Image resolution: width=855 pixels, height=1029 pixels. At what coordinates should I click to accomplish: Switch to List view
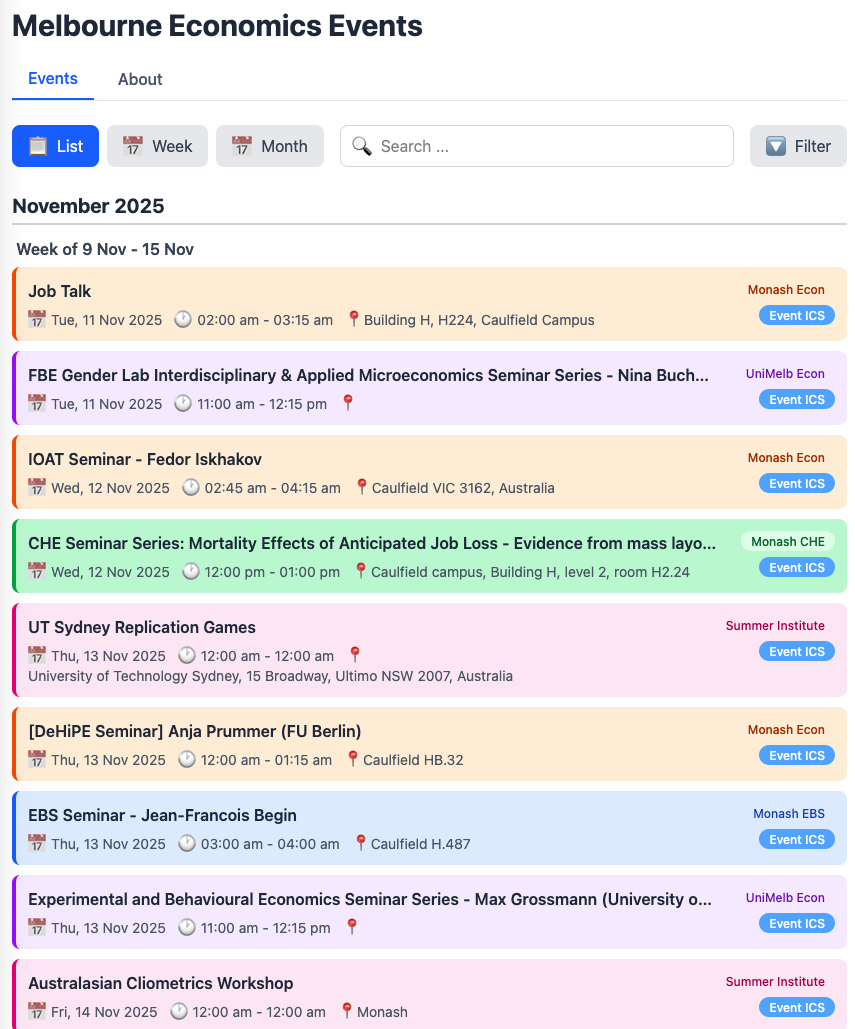pos(55,146)
